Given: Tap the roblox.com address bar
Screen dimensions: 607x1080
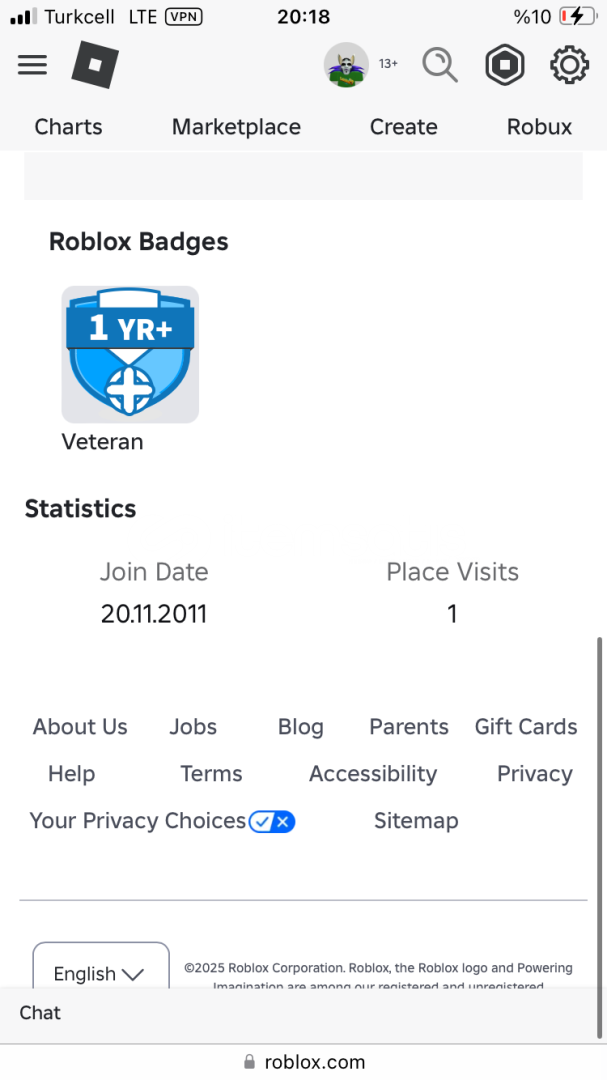Looking at the screenshot, I should pyautogui.click(x=314, y=1062).
